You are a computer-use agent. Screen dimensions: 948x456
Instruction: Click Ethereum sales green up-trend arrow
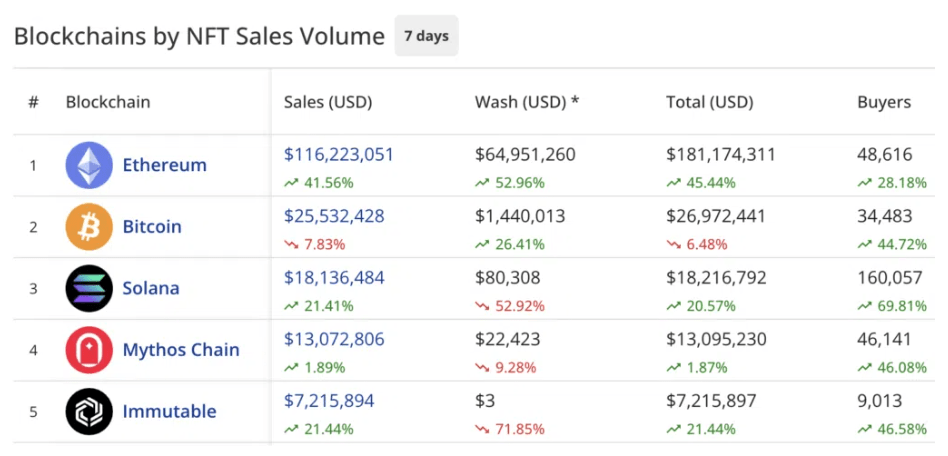[291, 183]
